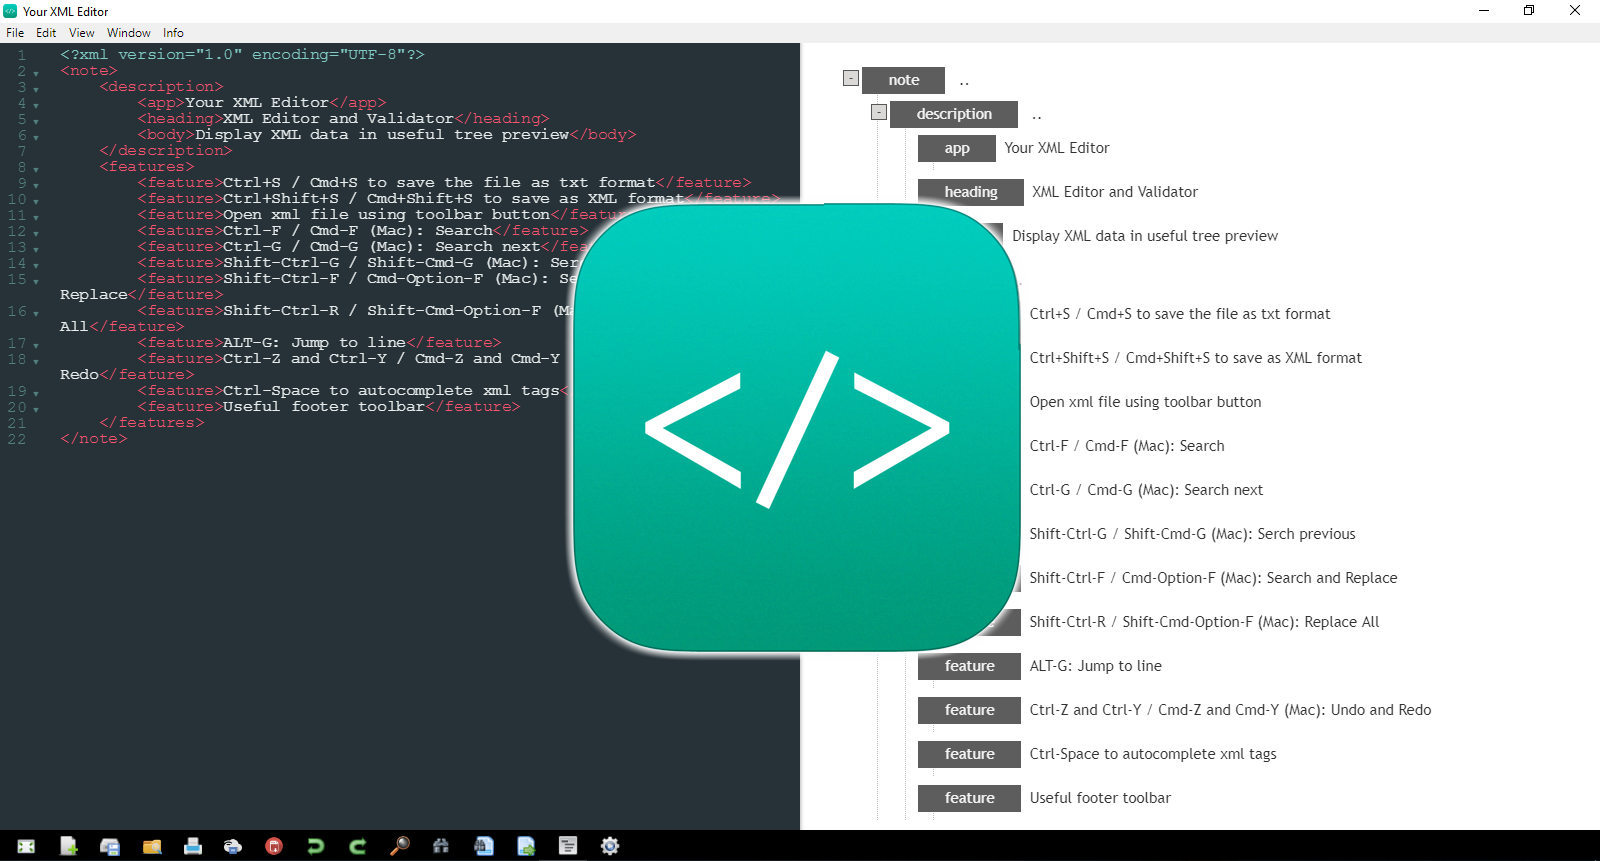Screen dimensions: 1600x861
Task: Open the Window menu
Action: (129, 33)
